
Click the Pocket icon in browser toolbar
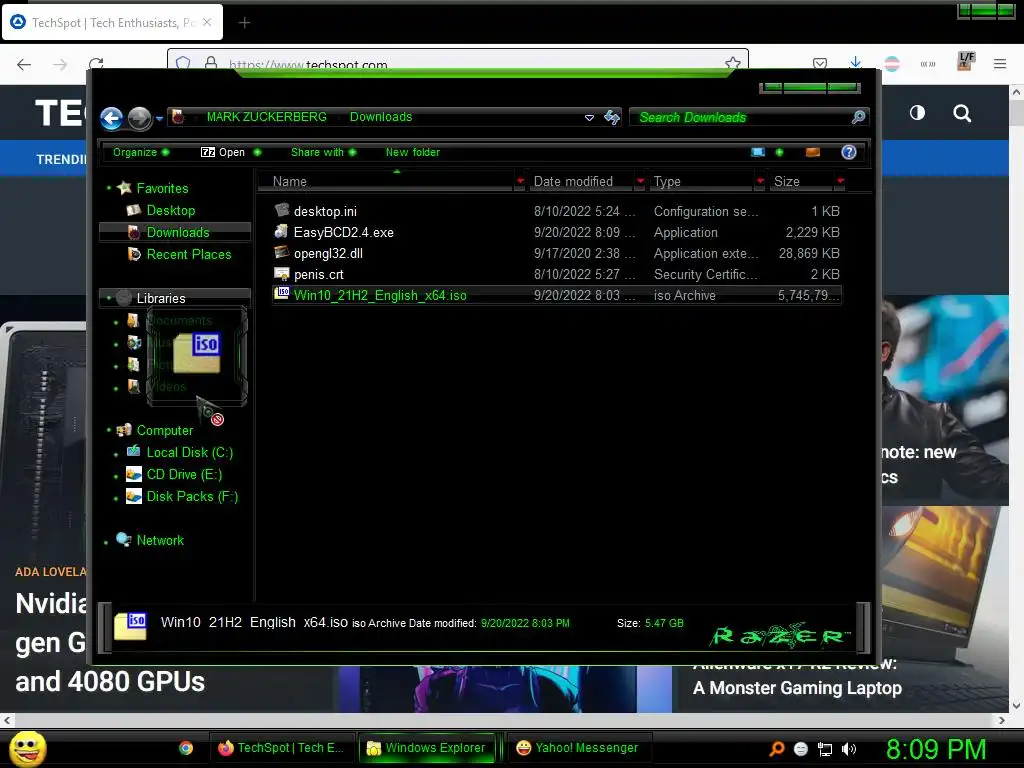820,63
